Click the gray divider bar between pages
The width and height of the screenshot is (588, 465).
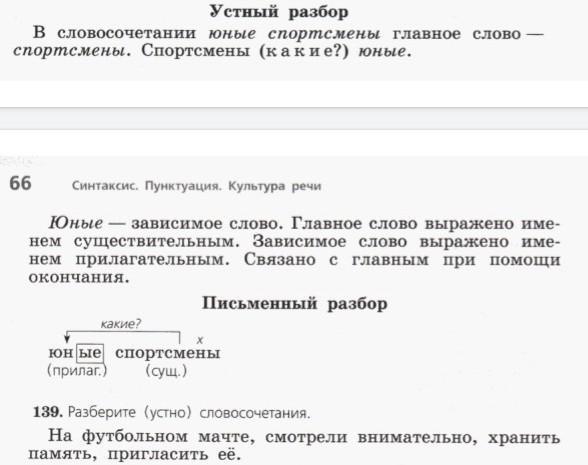tap(294, 118)
